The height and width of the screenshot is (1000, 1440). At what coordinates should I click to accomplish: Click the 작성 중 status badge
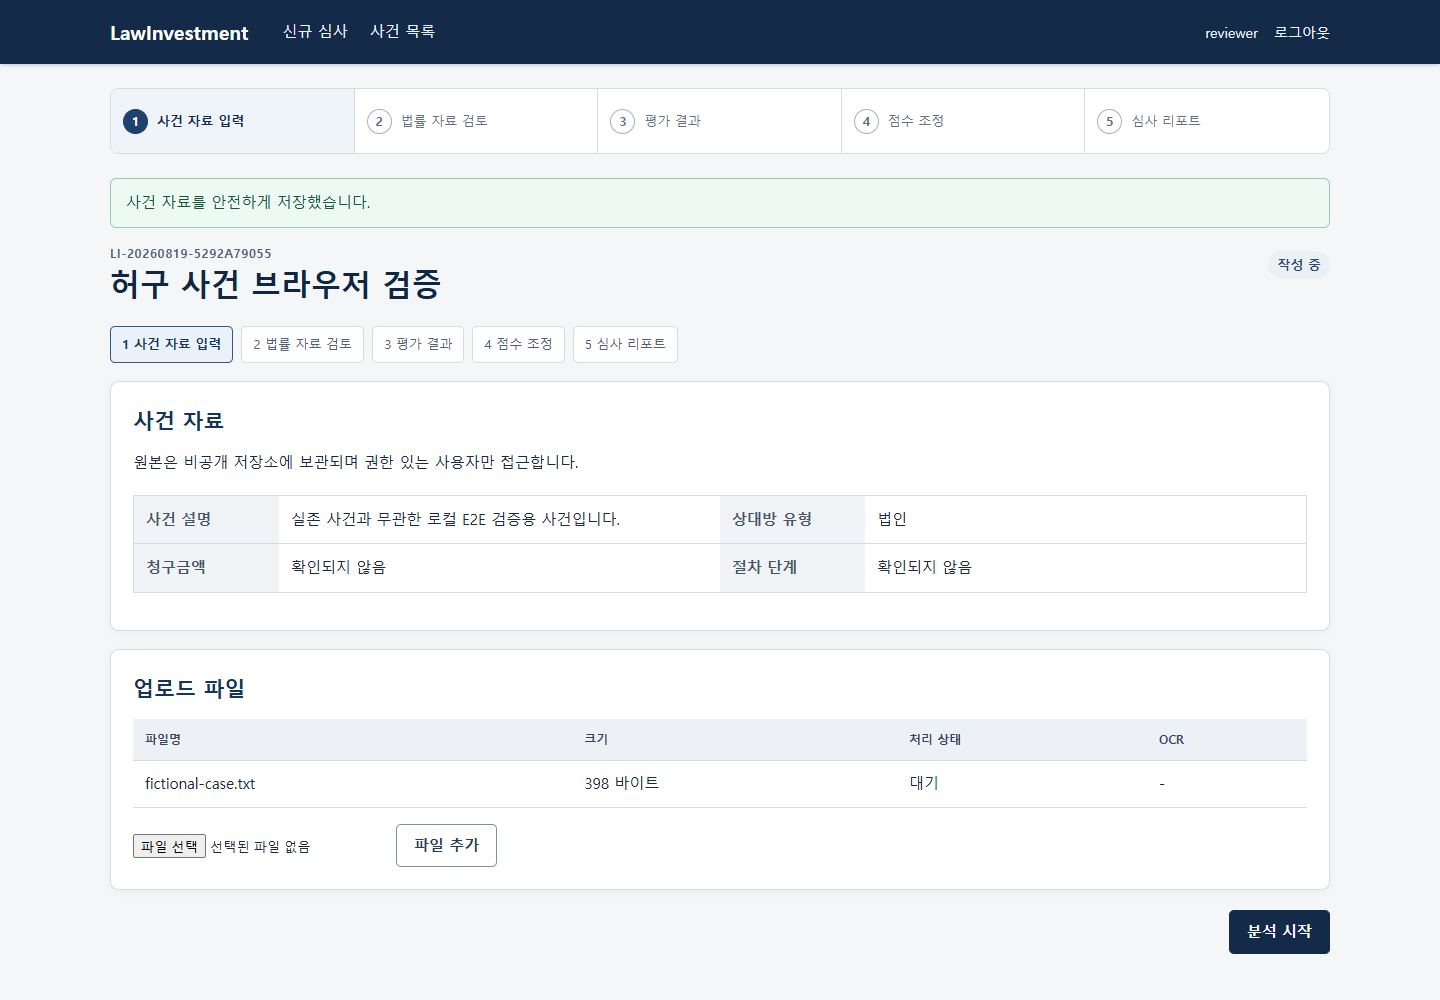click(1298, 265)
